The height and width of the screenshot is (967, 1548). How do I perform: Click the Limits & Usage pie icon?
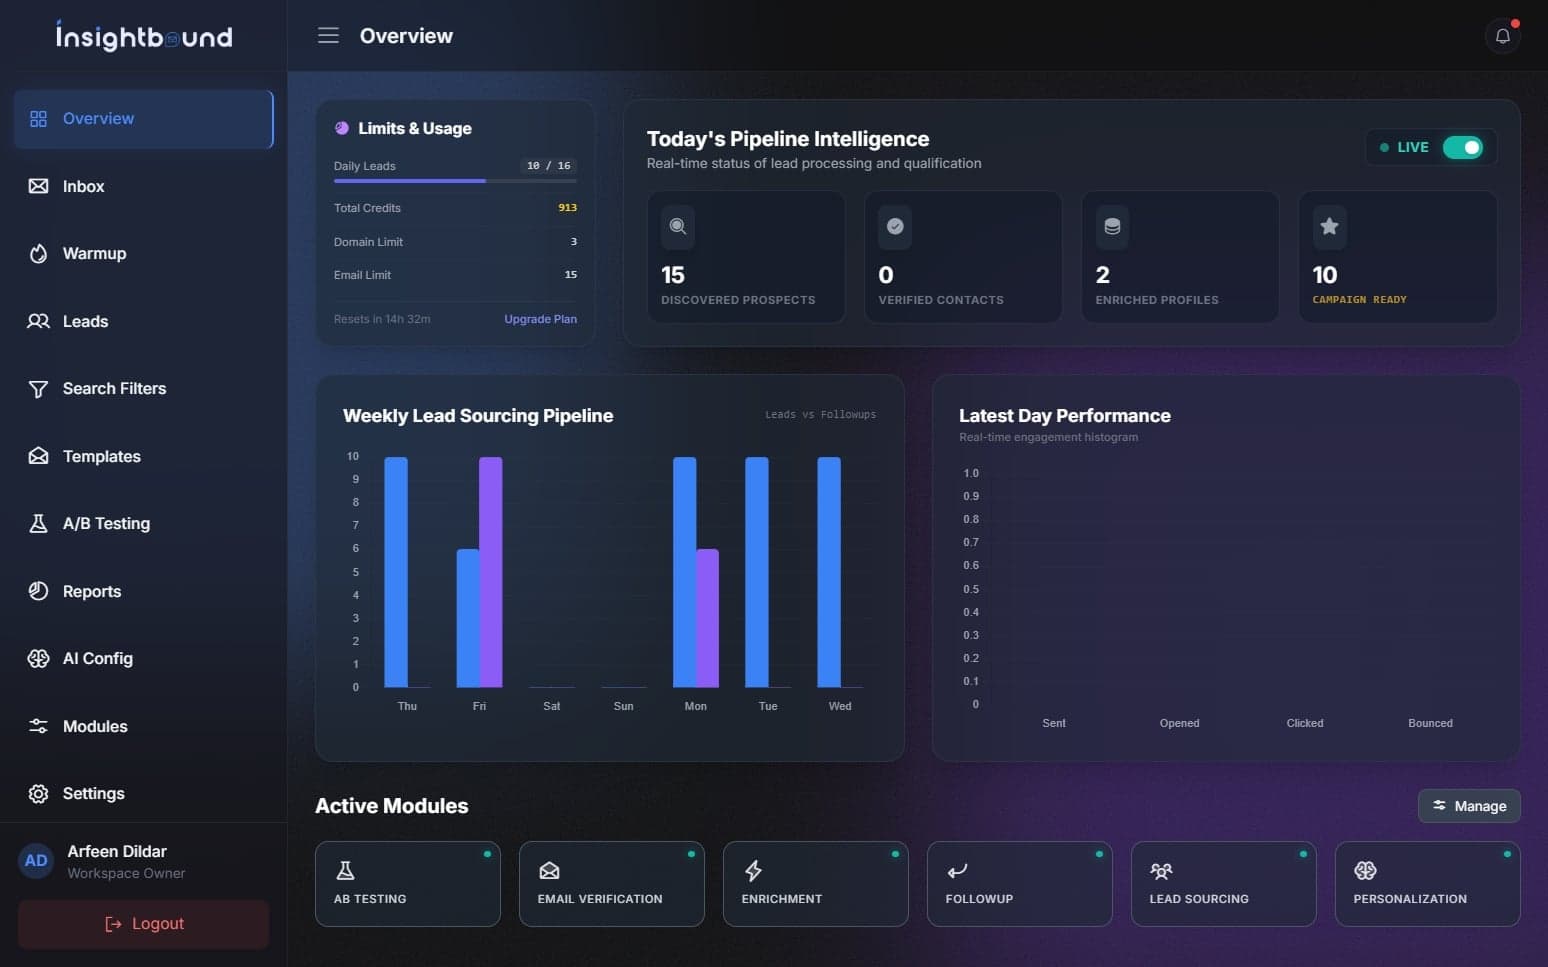(x=342, y=128)
